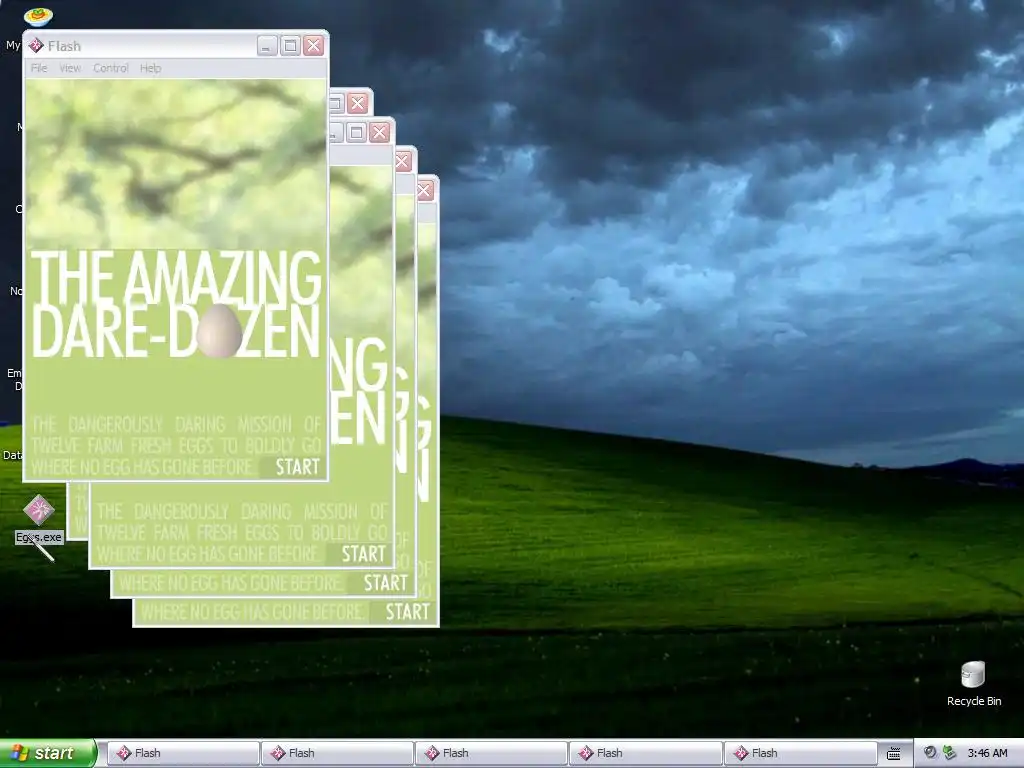Close the Flash window directly behind the front one
The height and width of the screenshot is (768, 1024).
point(357,103)
